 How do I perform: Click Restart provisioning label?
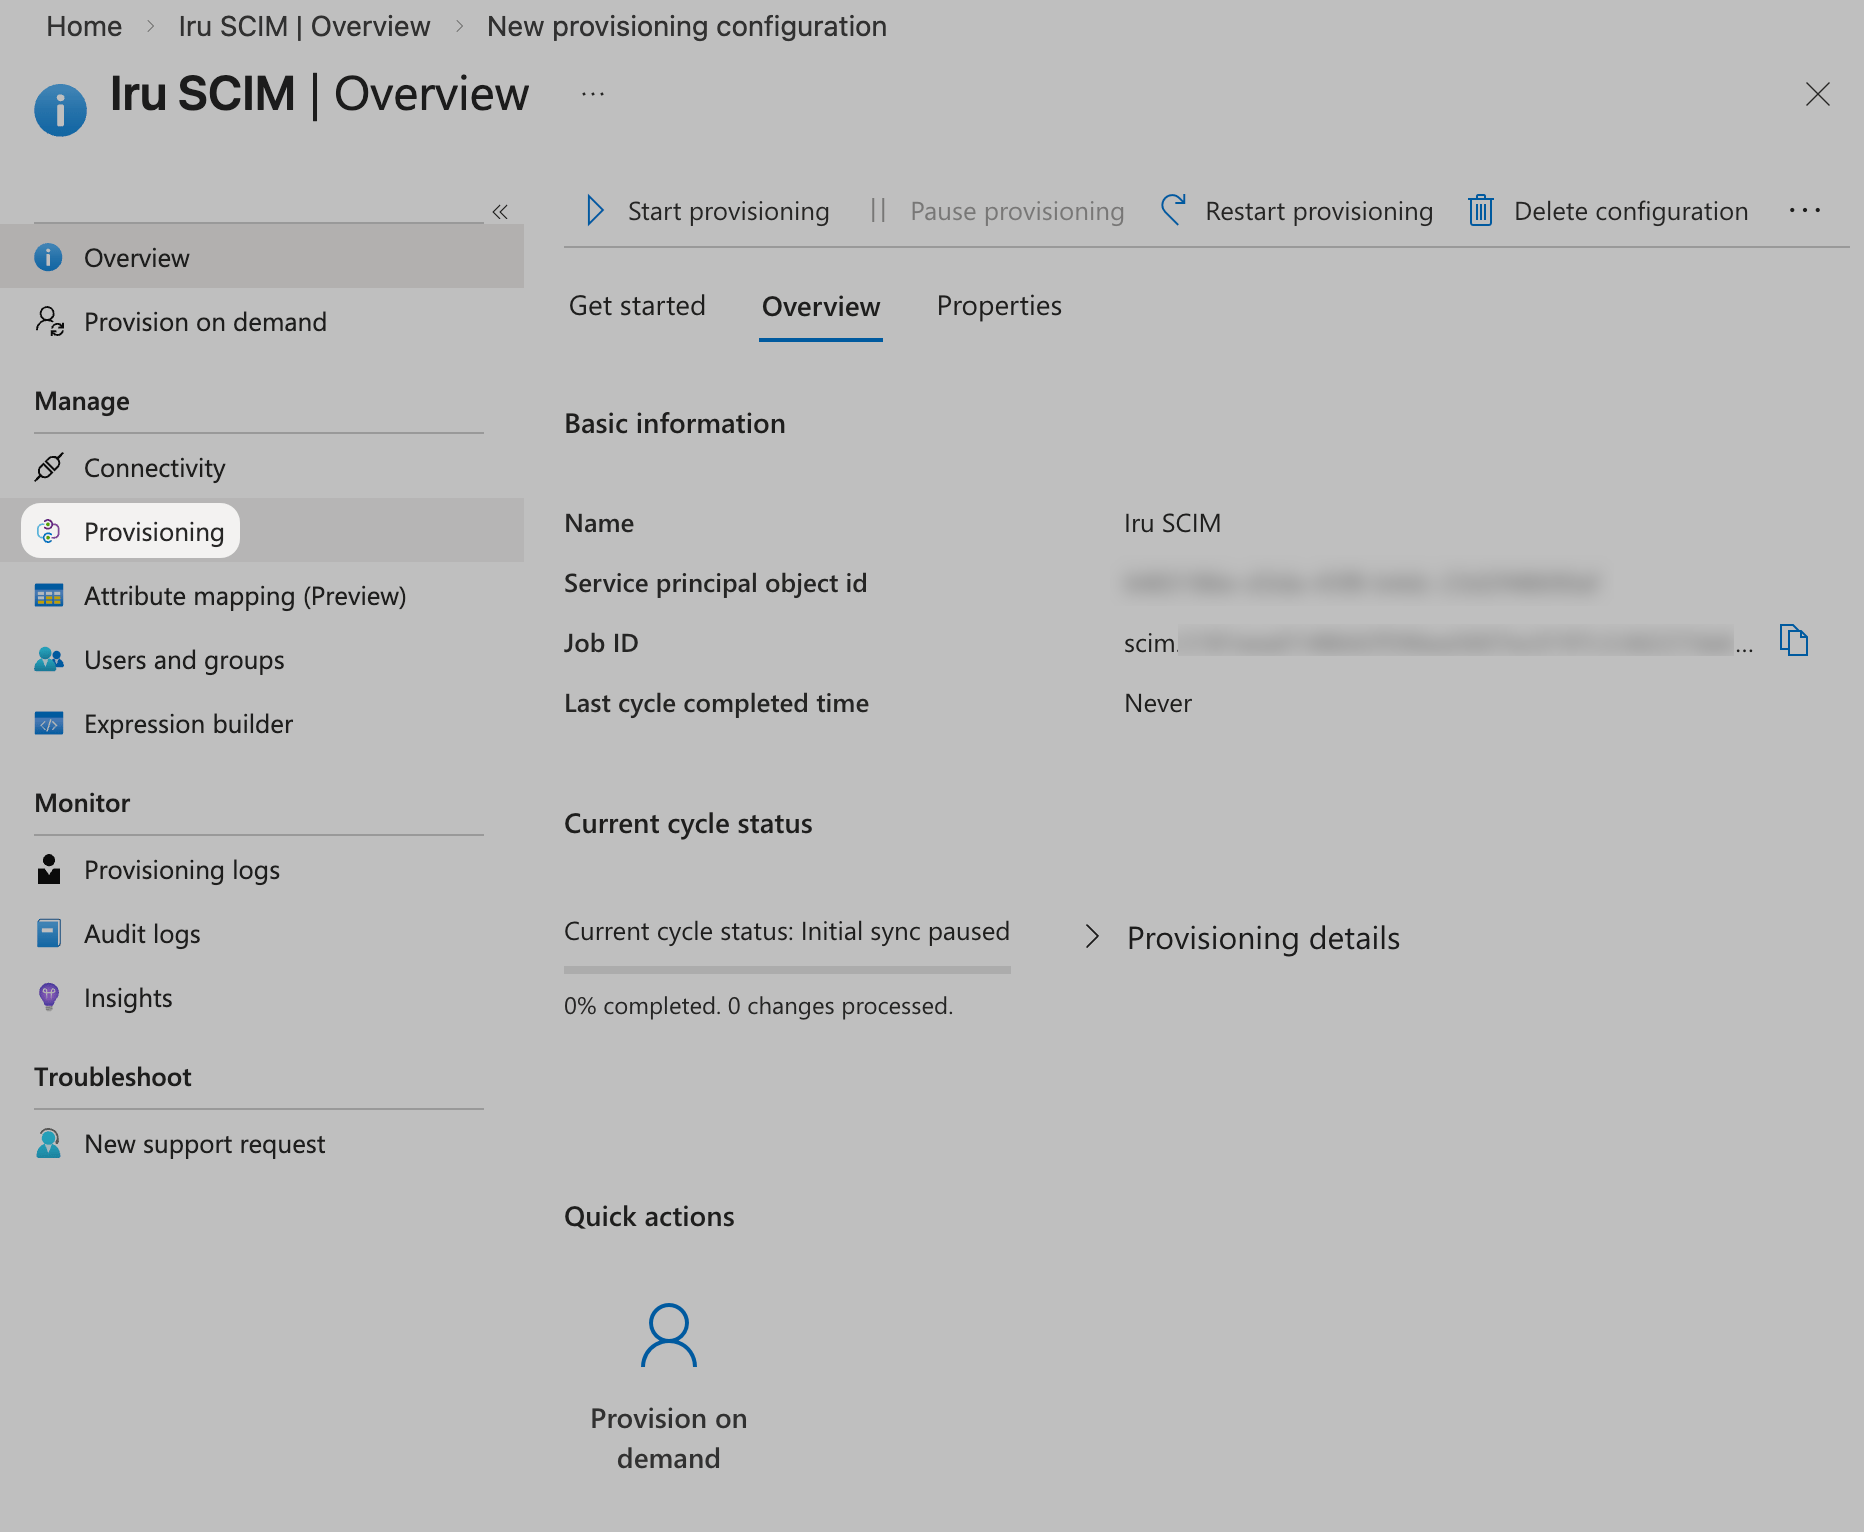[1319, 211]
